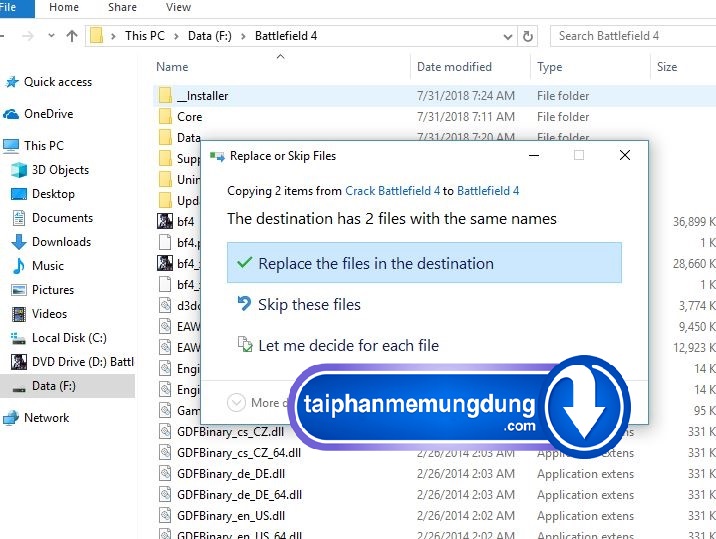Sort by Date modified column header
Viewport: 716px width, 539px height.
[x=454, y=67]
